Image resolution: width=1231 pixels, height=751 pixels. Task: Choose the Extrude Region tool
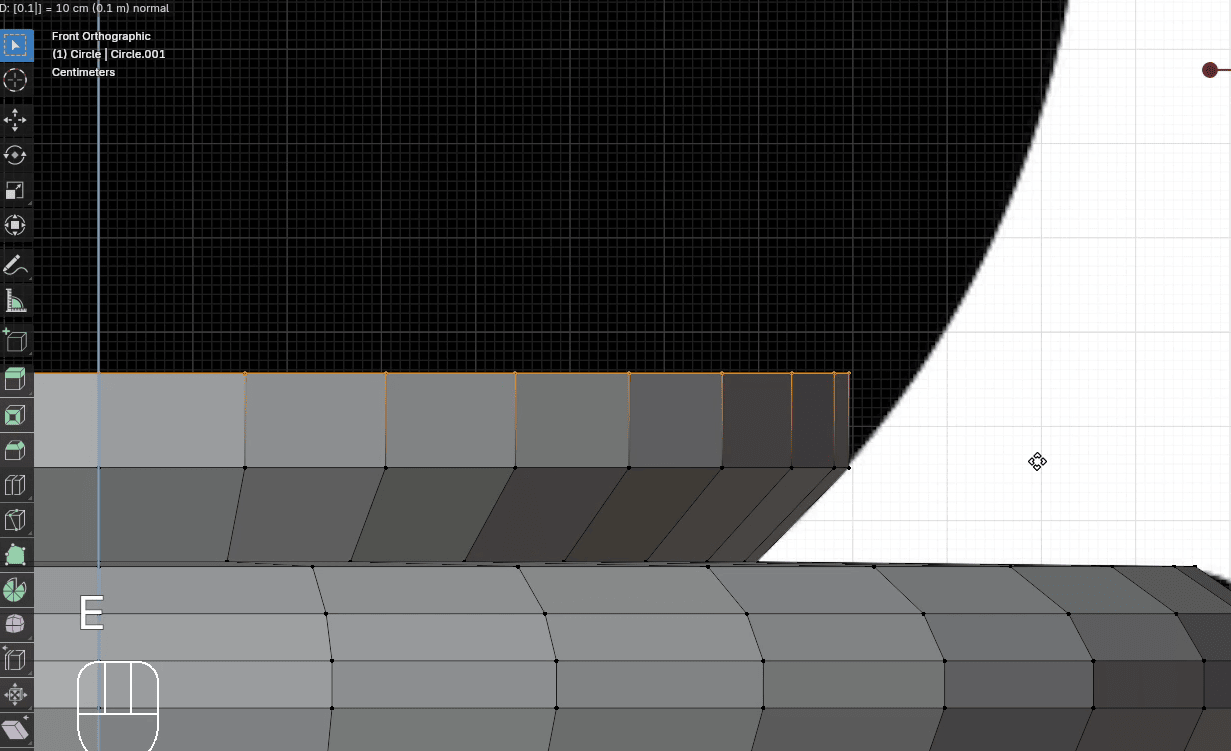pyautogui.click(x=15, y=379)
